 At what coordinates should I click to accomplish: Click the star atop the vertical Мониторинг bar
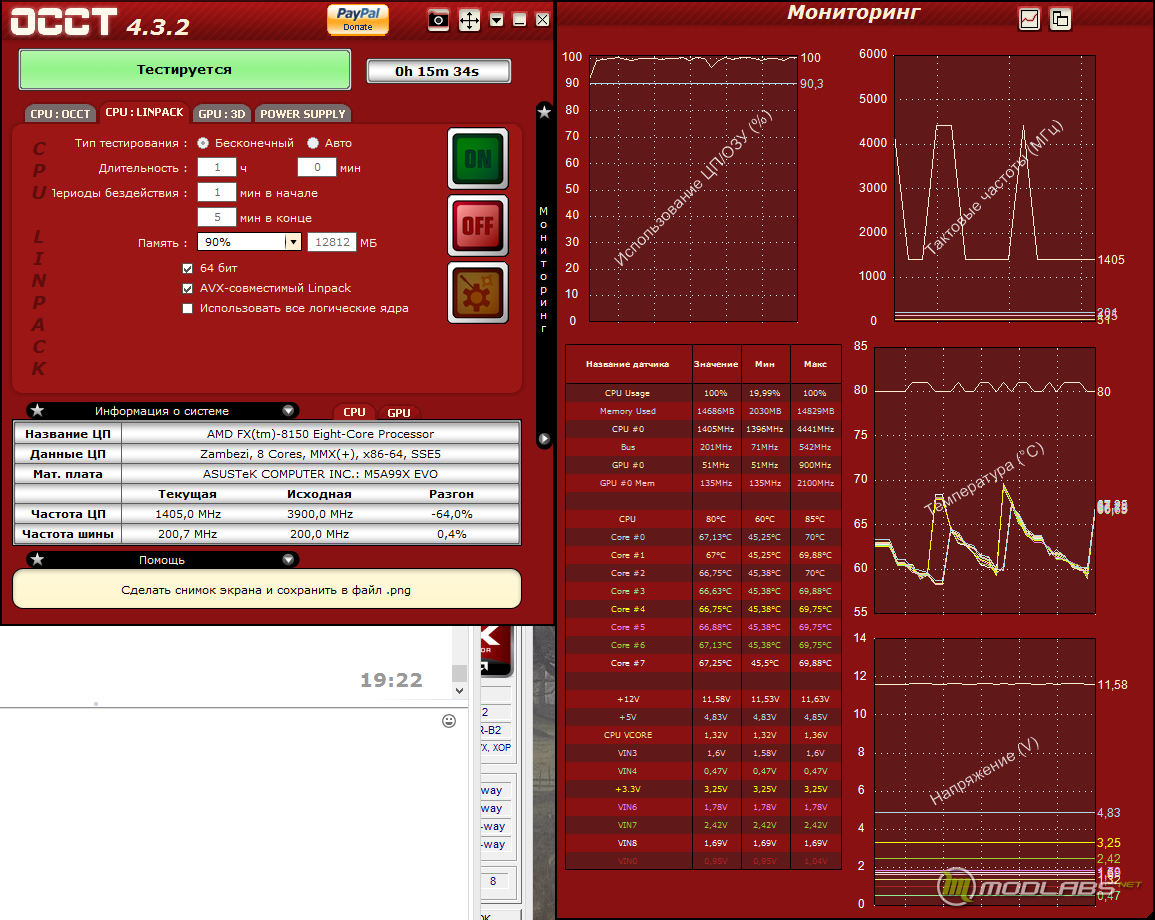544,112
